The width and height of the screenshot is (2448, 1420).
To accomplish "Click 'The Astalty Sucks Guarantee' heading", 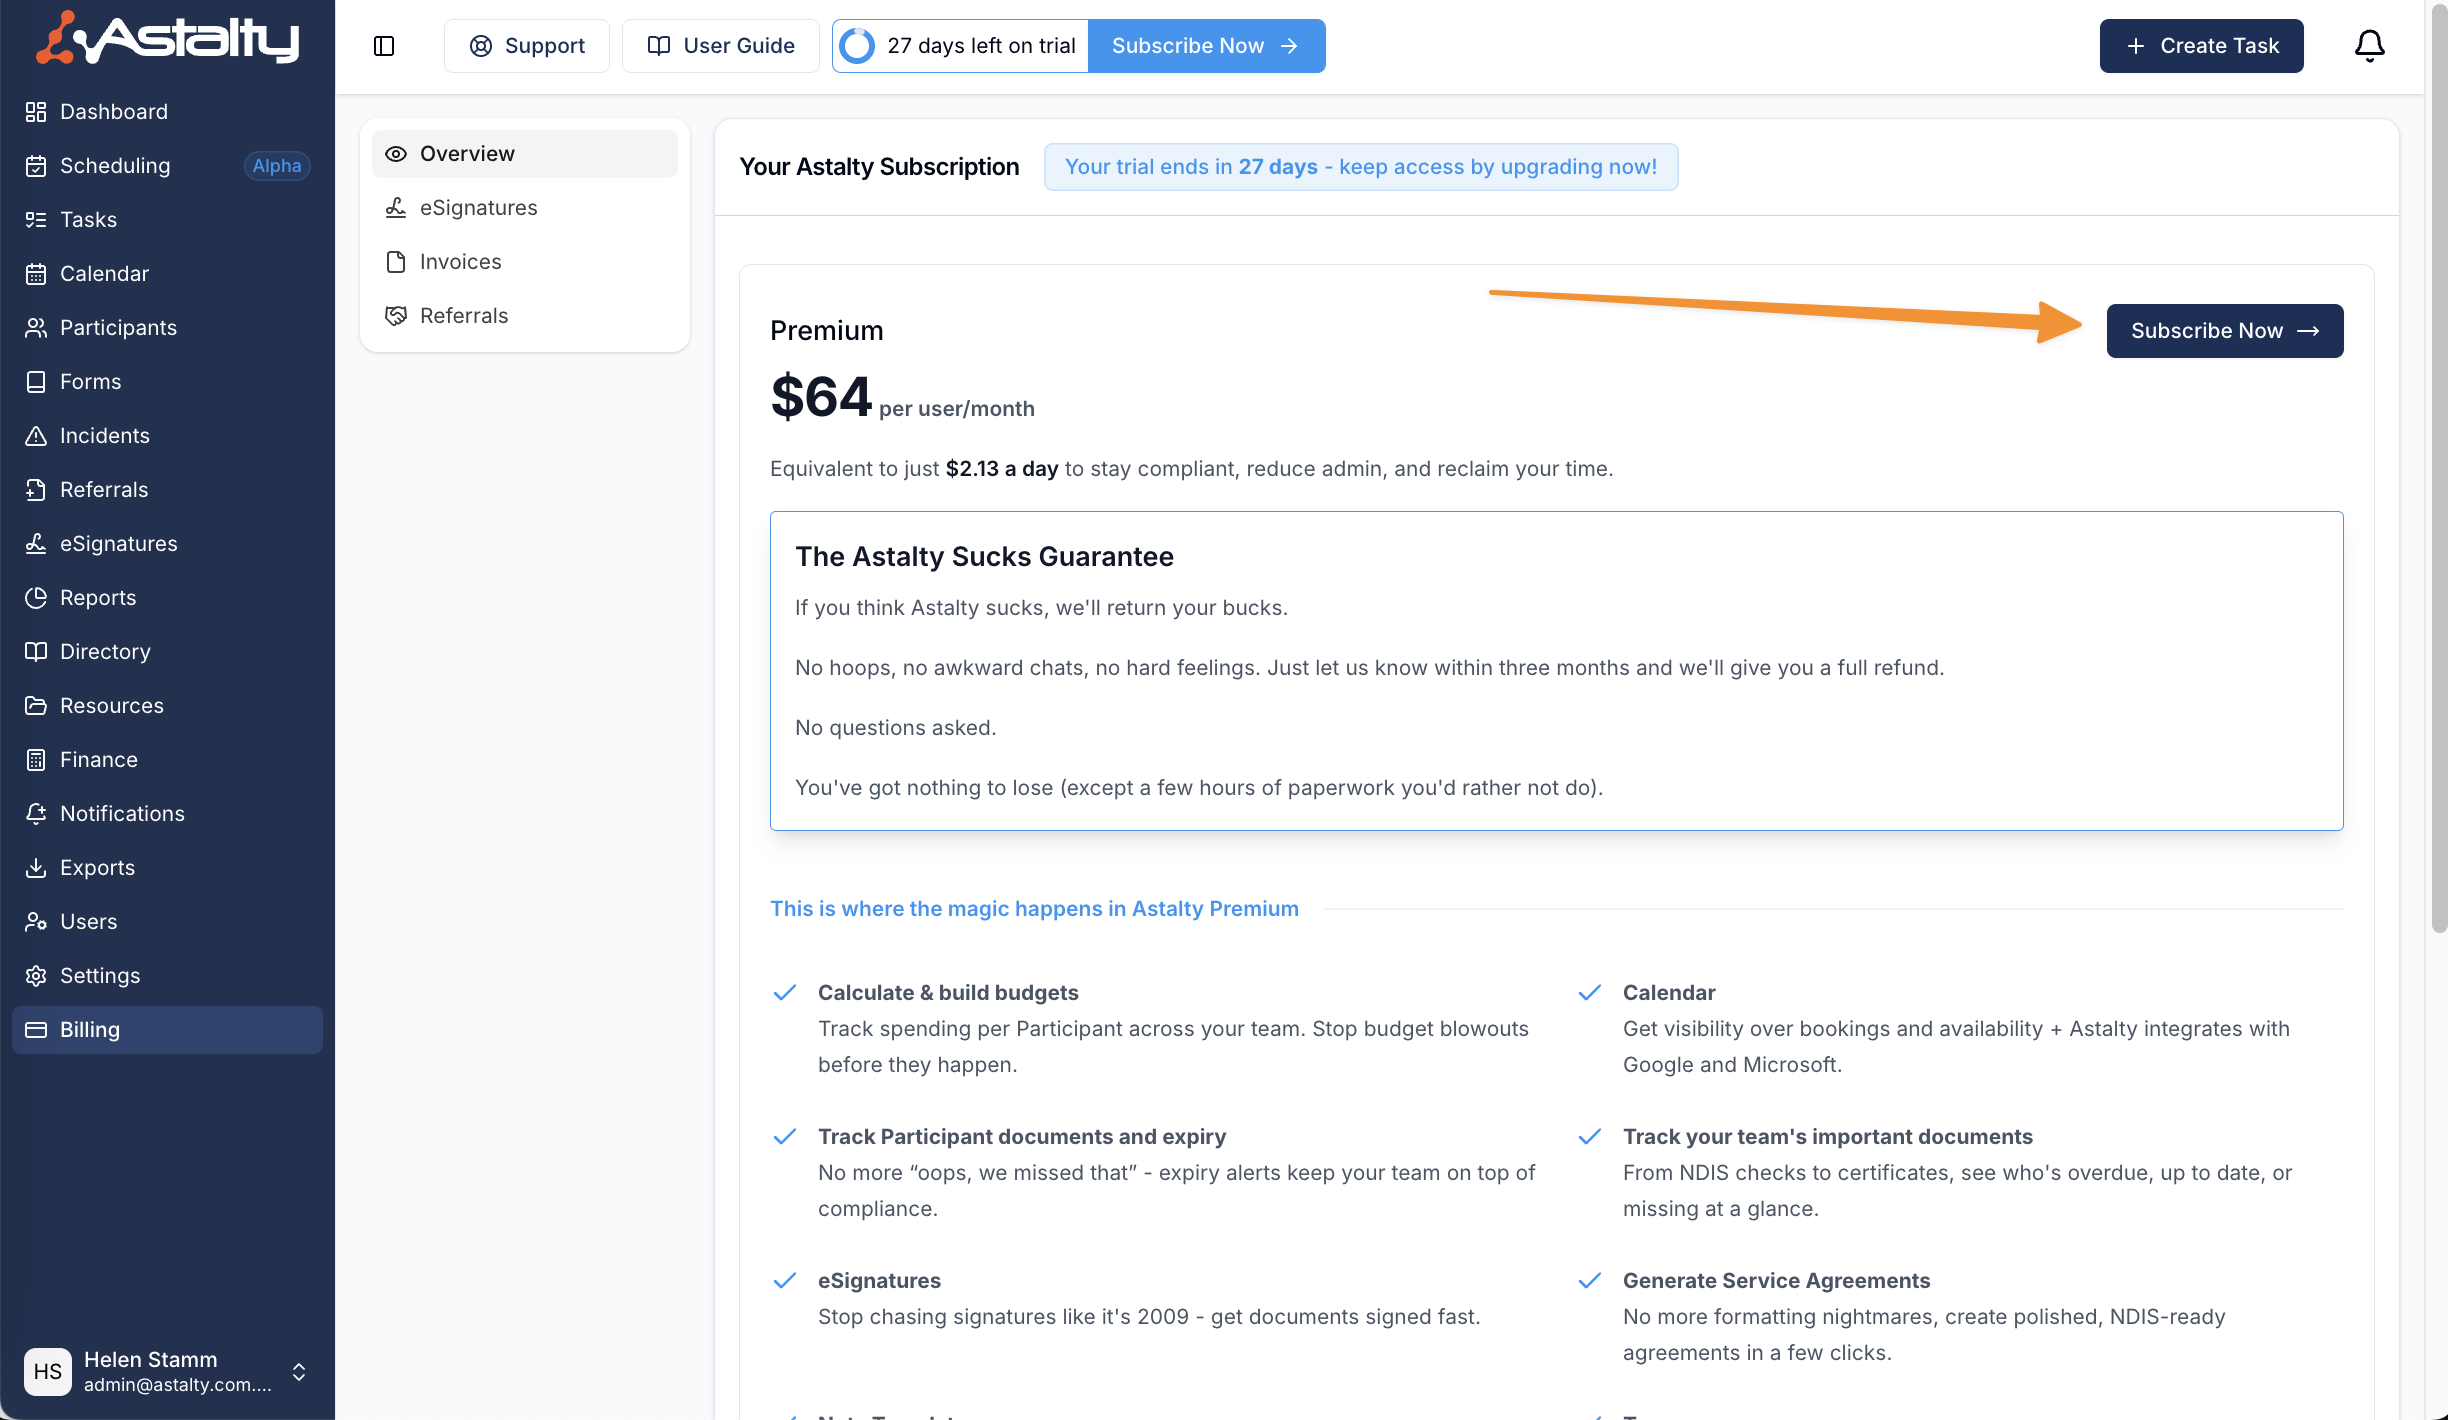I will 984,556.
